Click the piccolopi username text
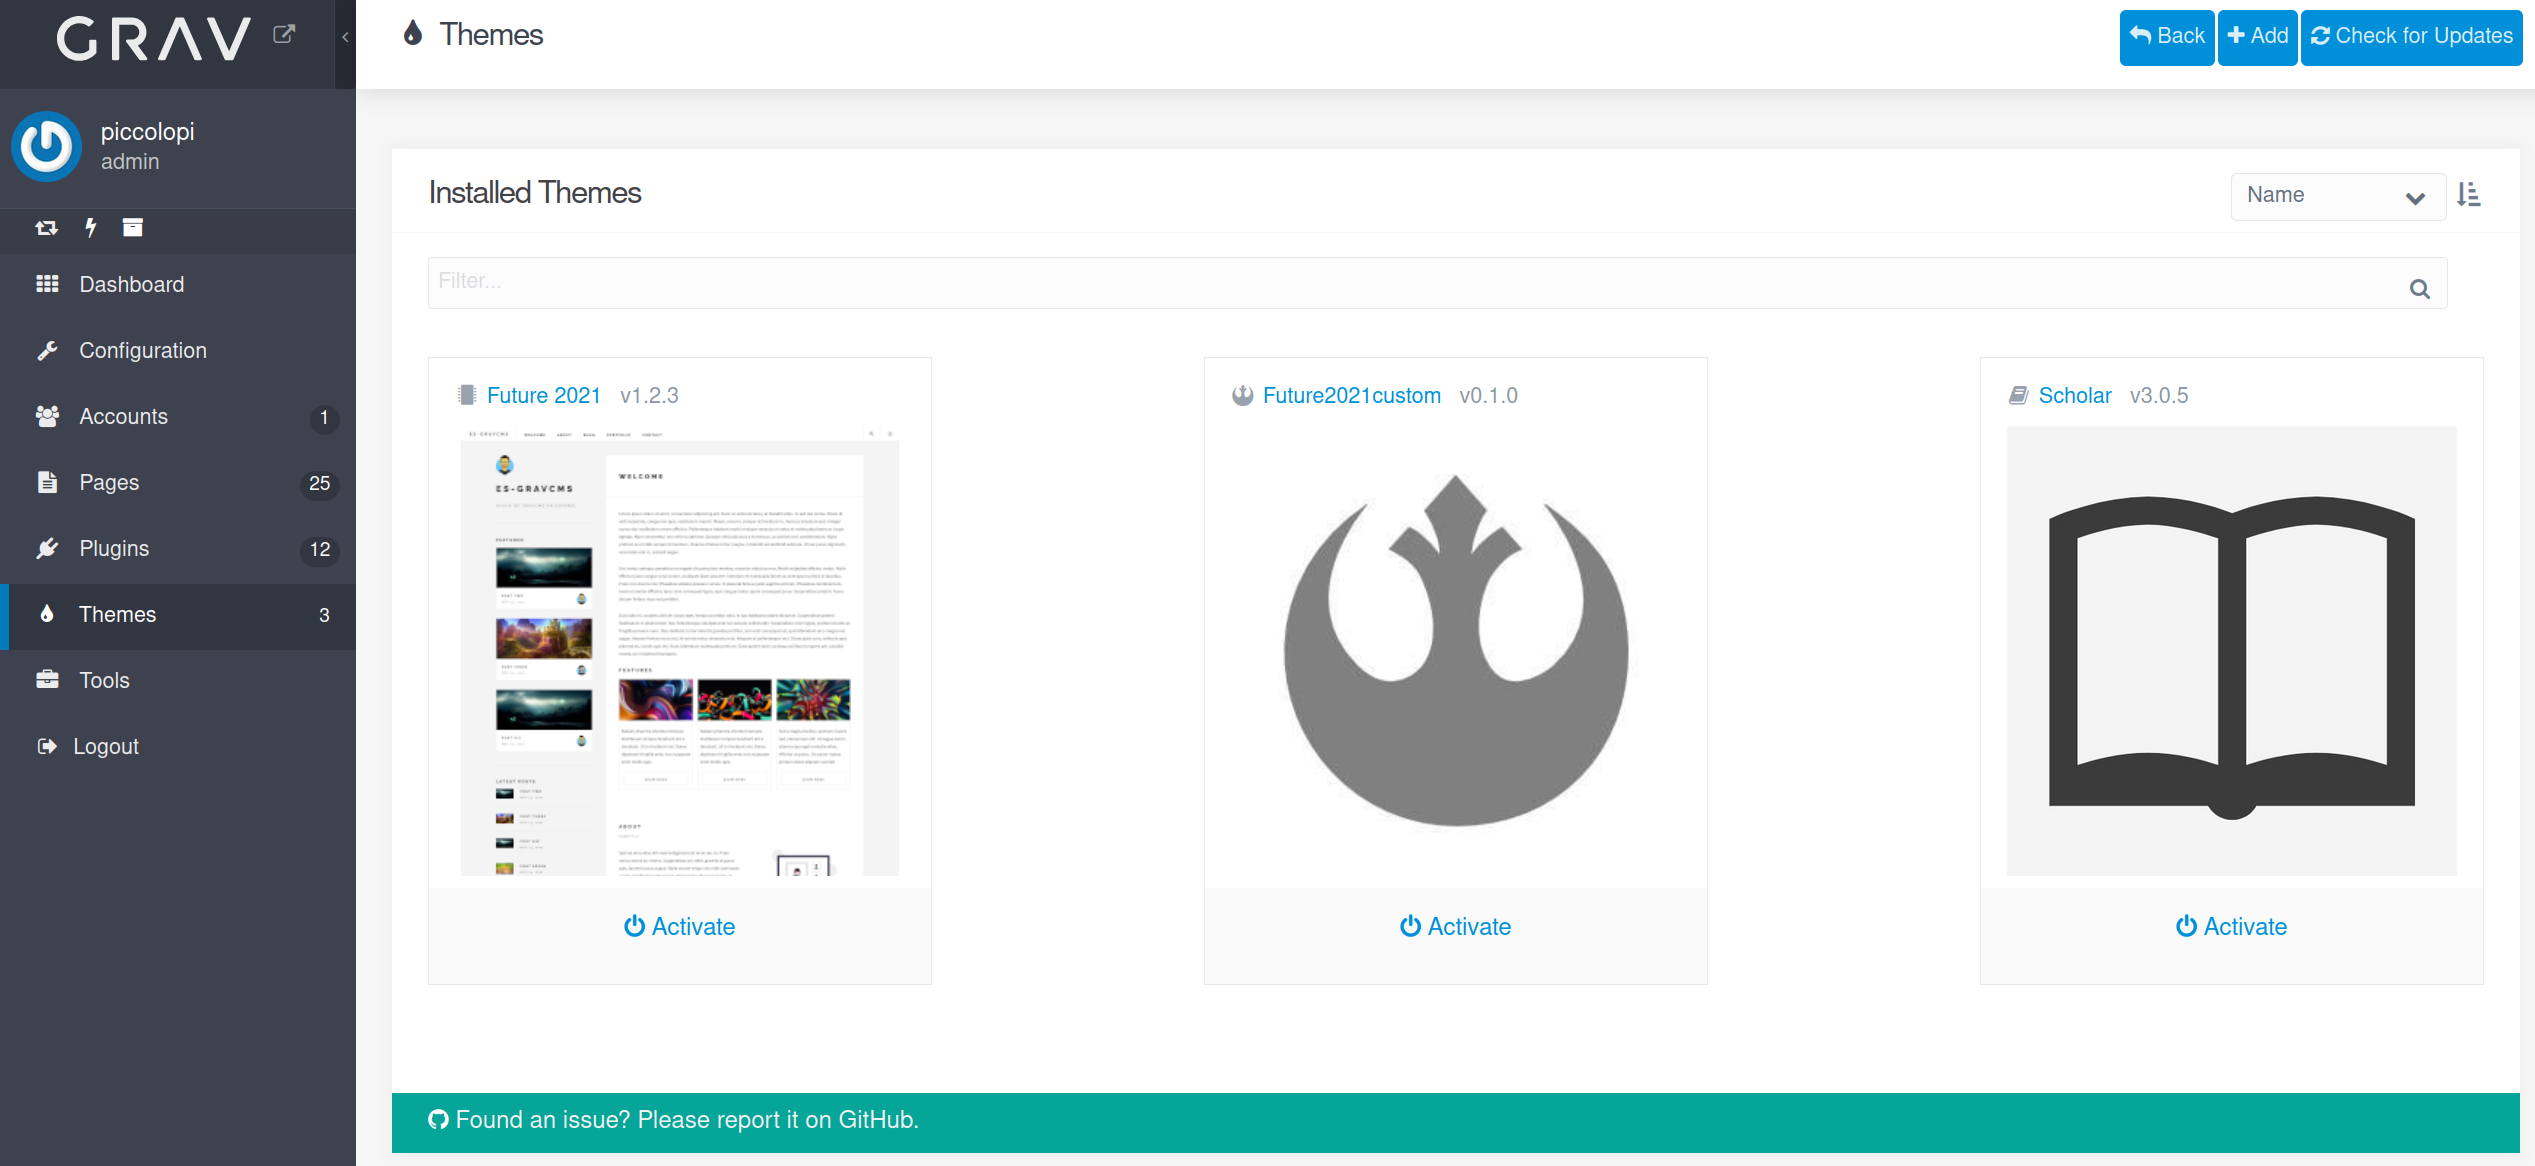Viewport: 2535px width, 1166px height. (x=148, y=132)
